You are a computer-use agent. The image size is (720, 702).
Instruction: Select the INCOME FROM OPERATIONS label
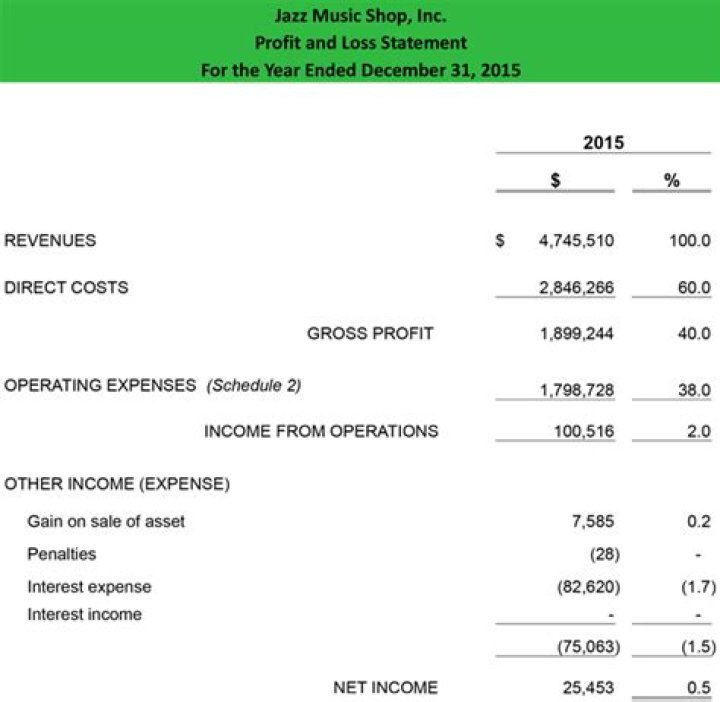321,431
